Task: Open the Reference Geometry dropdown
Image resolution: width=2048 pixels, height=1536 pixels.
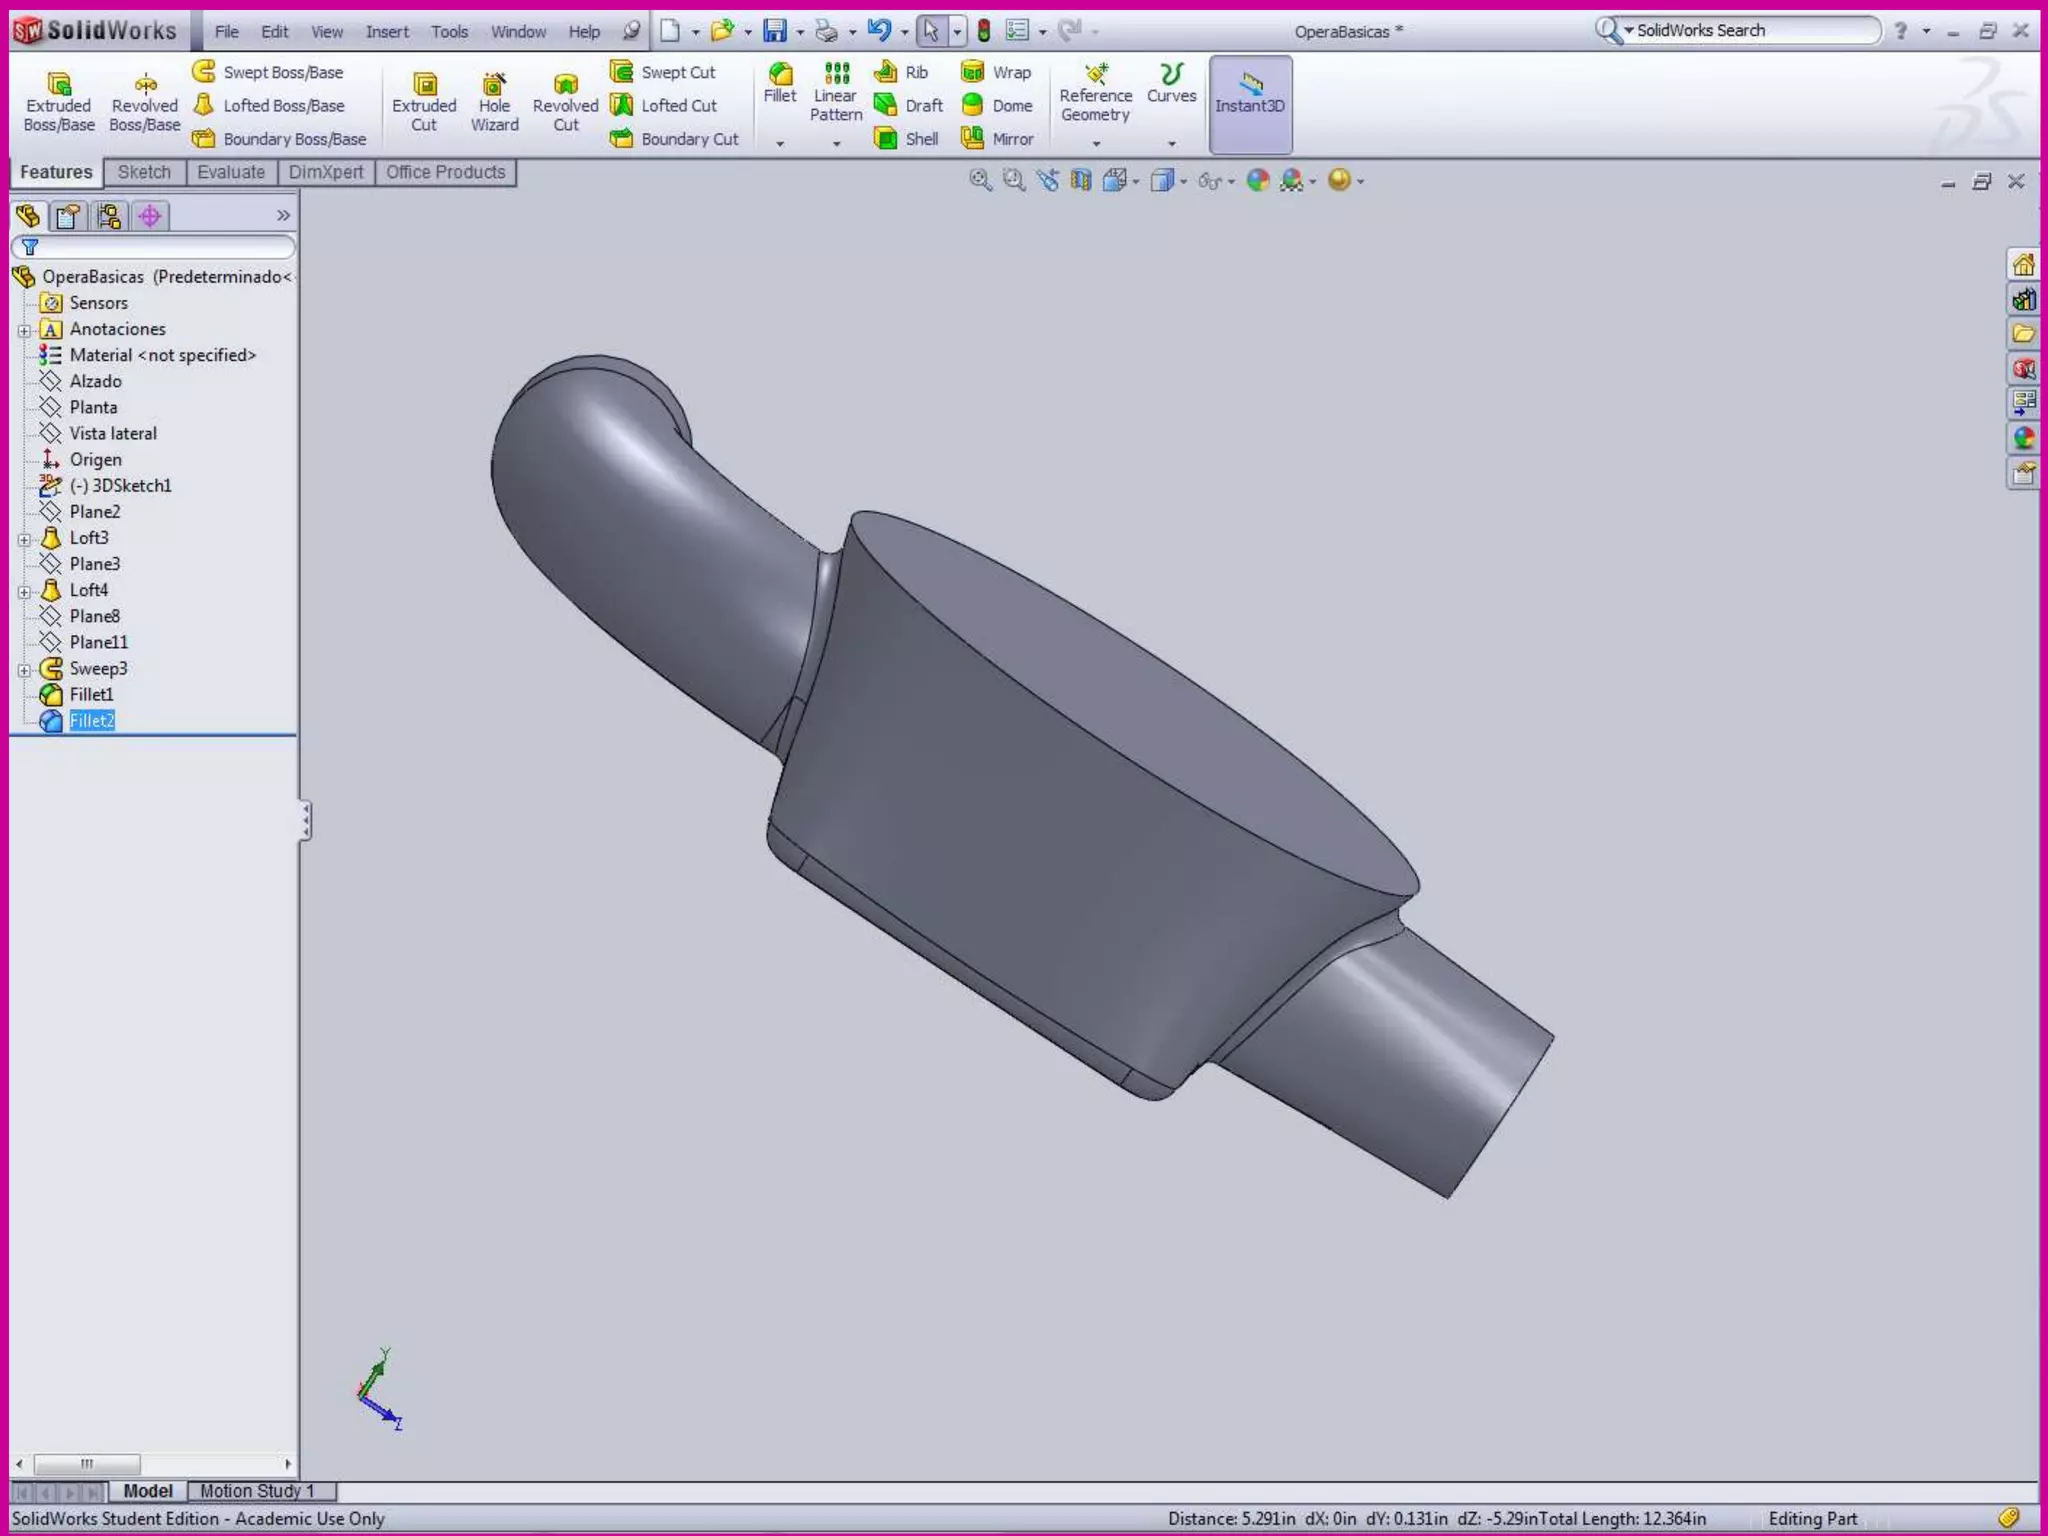Action: coord(1096,143)
